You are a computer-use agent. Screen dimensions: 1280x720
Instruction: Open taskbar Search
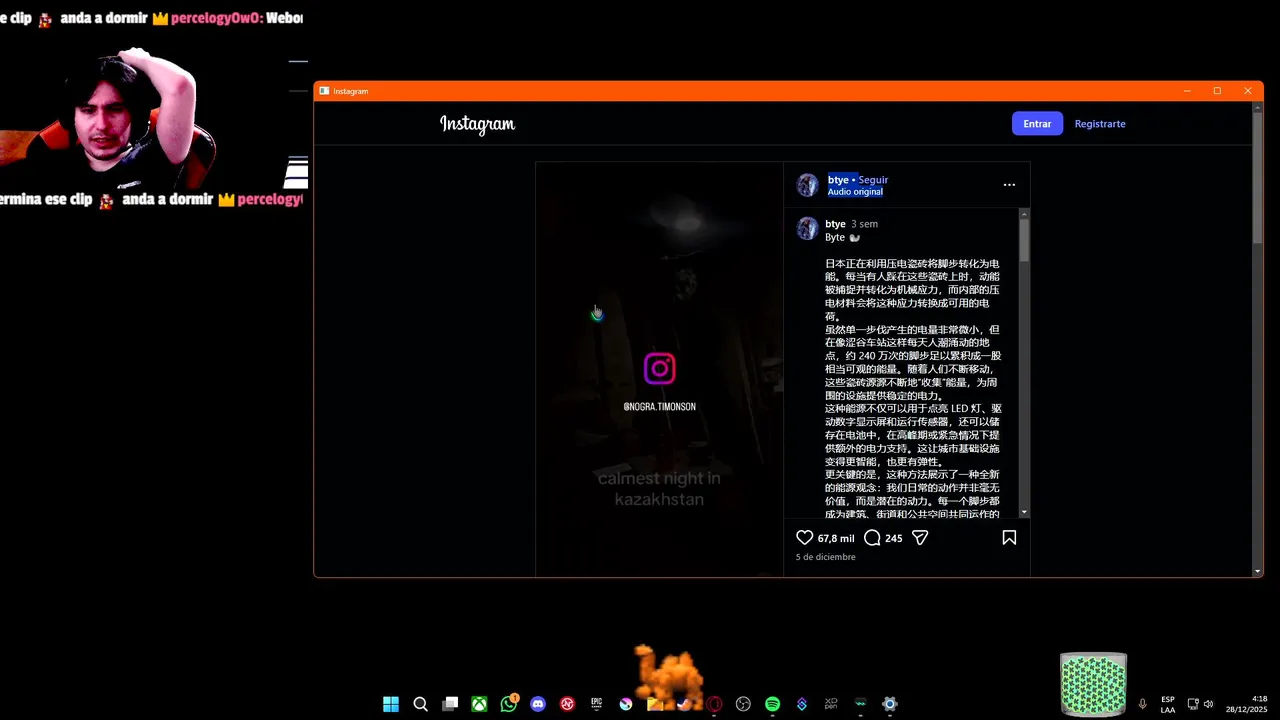point(420,704)
